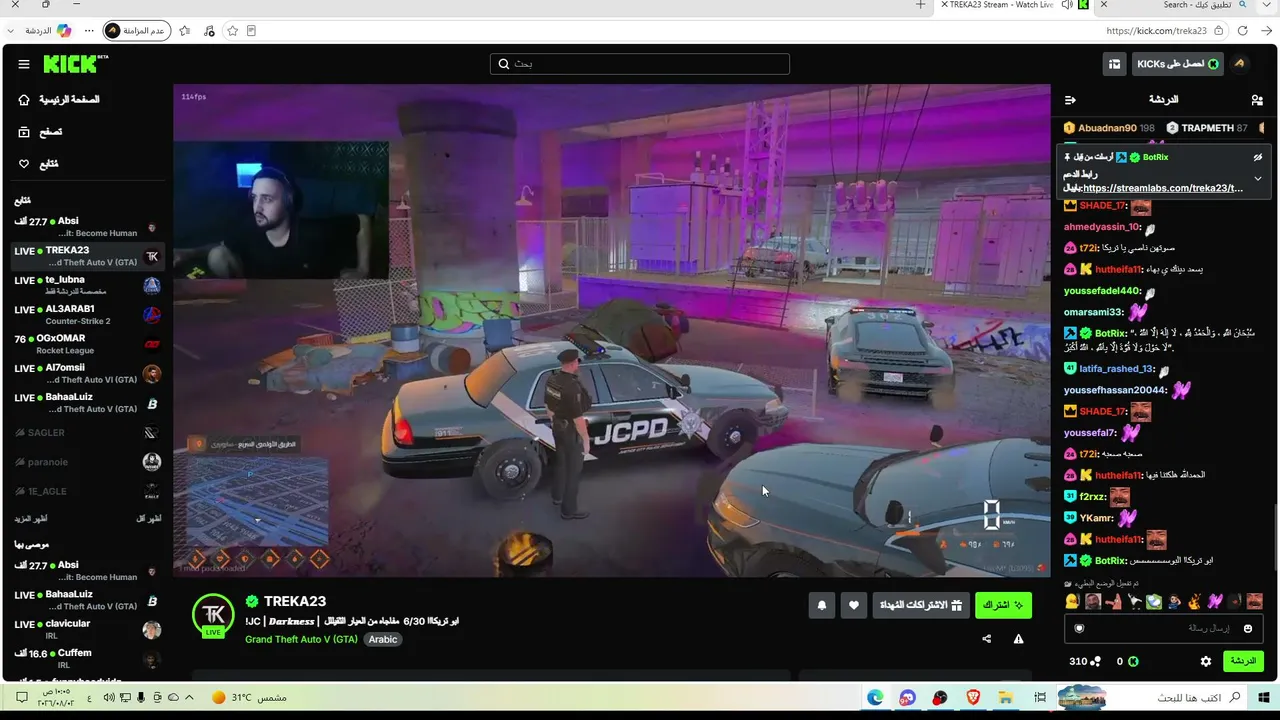Screen dimensions: 1280x720
Task: Click the gift subscriptions button
Action: pyautogui.click(x=920, y=605)
